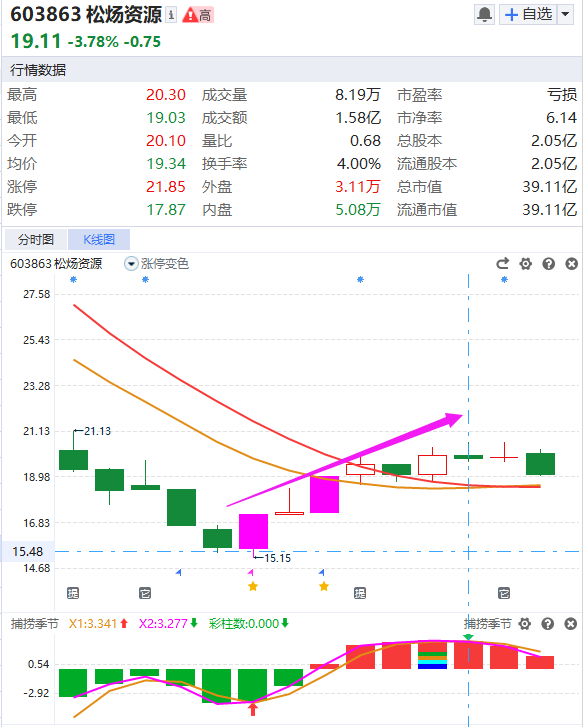The image size is (583, 727).
Task: Click the first blue snowflake event marker
Action: click(73, 280)
